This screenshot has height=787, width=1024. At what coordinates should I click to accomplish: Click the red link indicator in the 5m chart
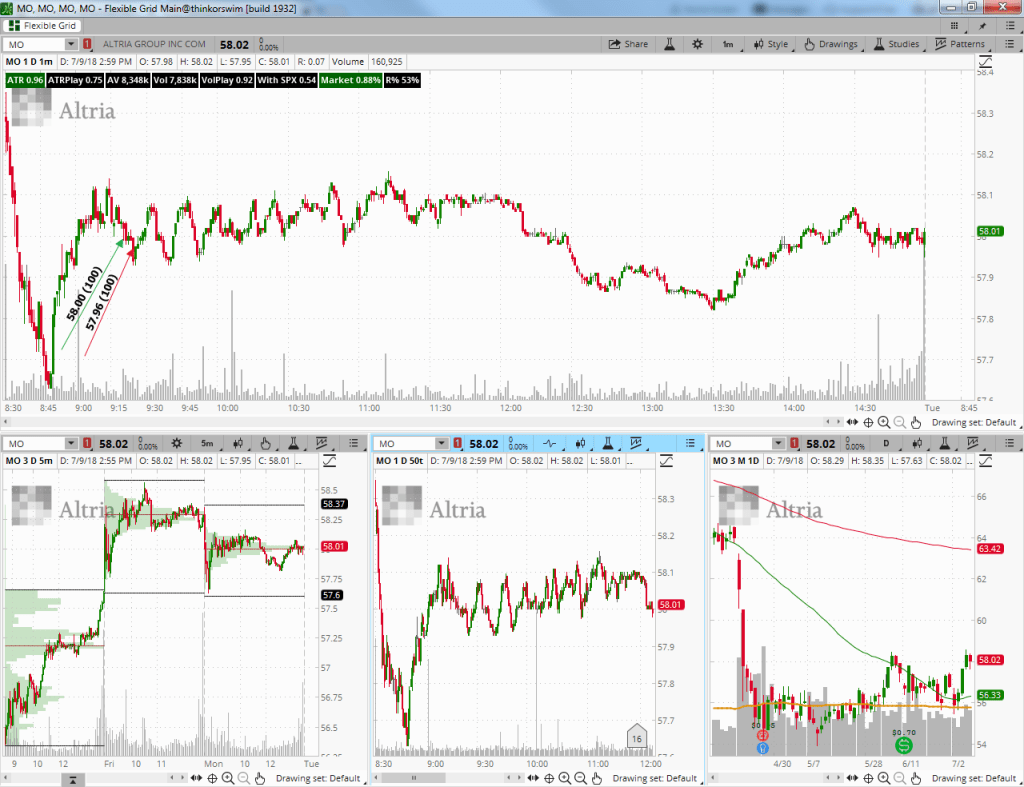pyautogui.click(x=87, y=443)
